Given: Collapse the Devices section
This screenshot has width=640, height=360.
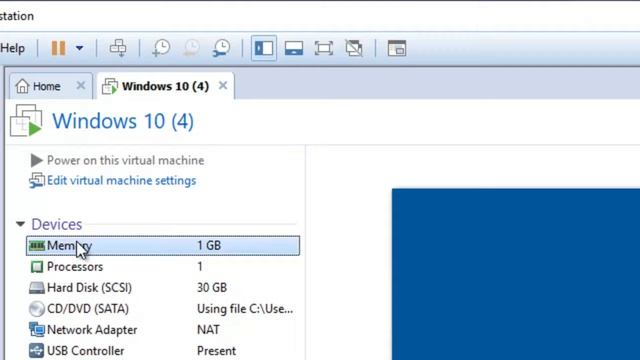Looking at the screenshot, I should click(20, 224).
